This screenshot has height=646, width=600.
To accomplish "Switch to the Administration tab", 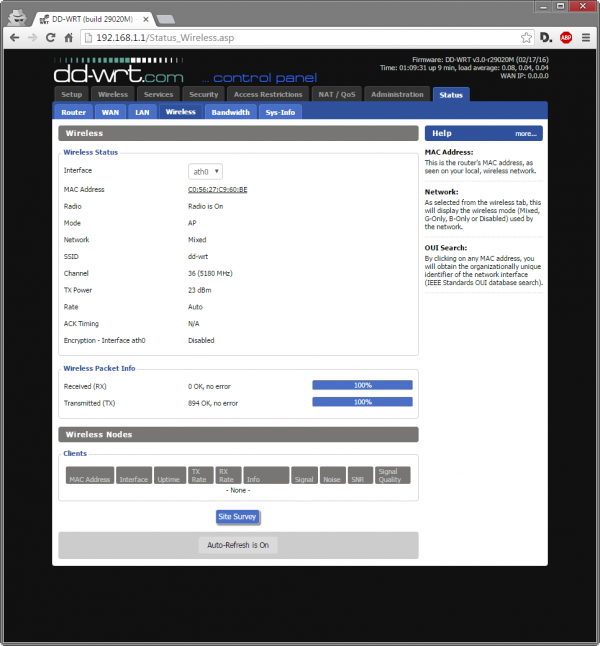I will (x=397, y=94).
